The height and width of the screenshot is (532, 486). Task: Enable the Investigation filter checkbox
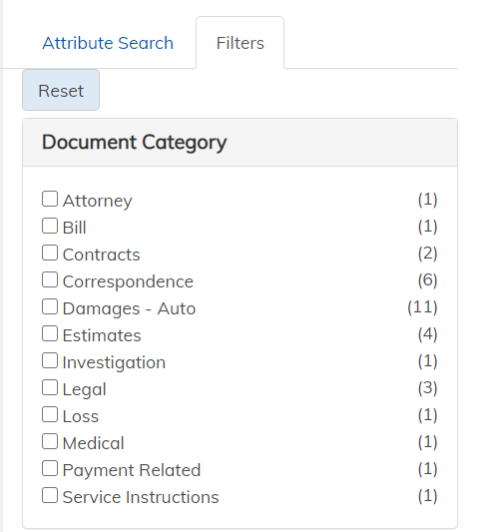(50, 360)
